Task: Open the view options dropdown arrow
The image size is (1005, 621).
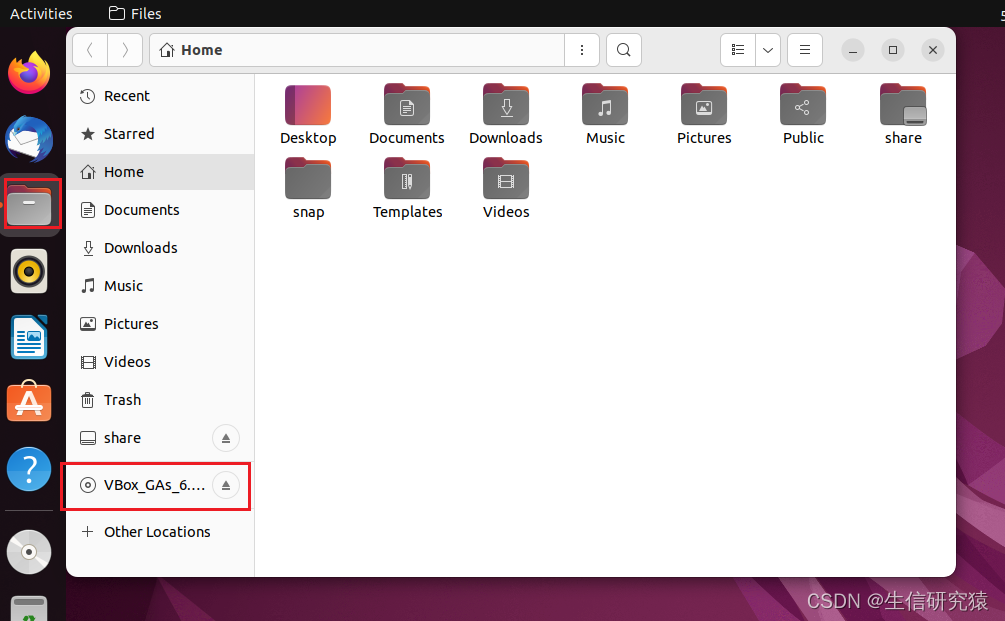Action: click(x=767, y=49)
